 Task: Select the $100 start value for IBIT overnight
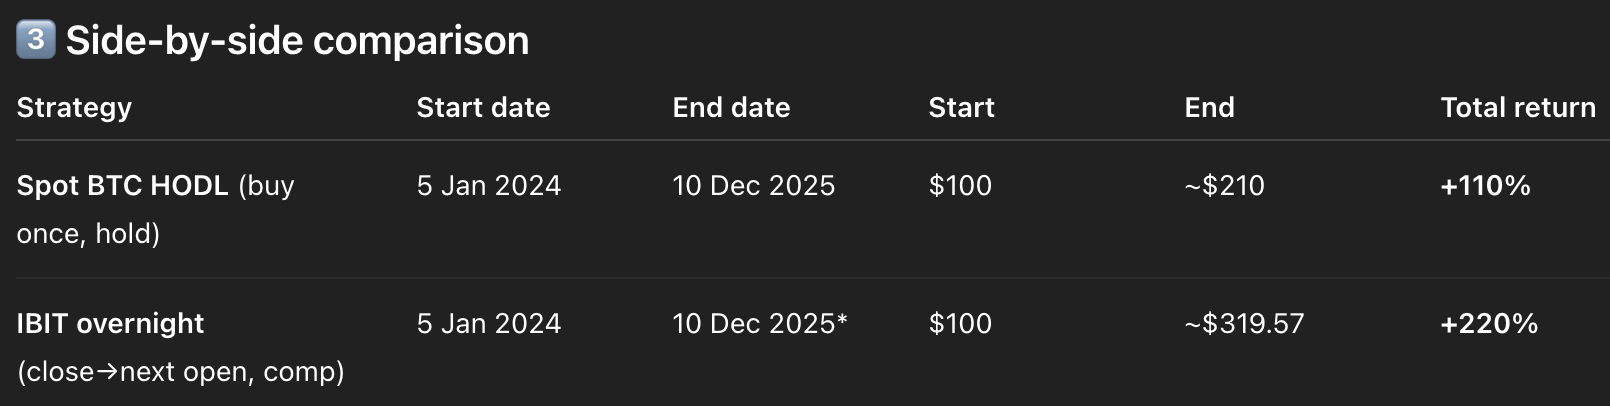pos(960,323)
